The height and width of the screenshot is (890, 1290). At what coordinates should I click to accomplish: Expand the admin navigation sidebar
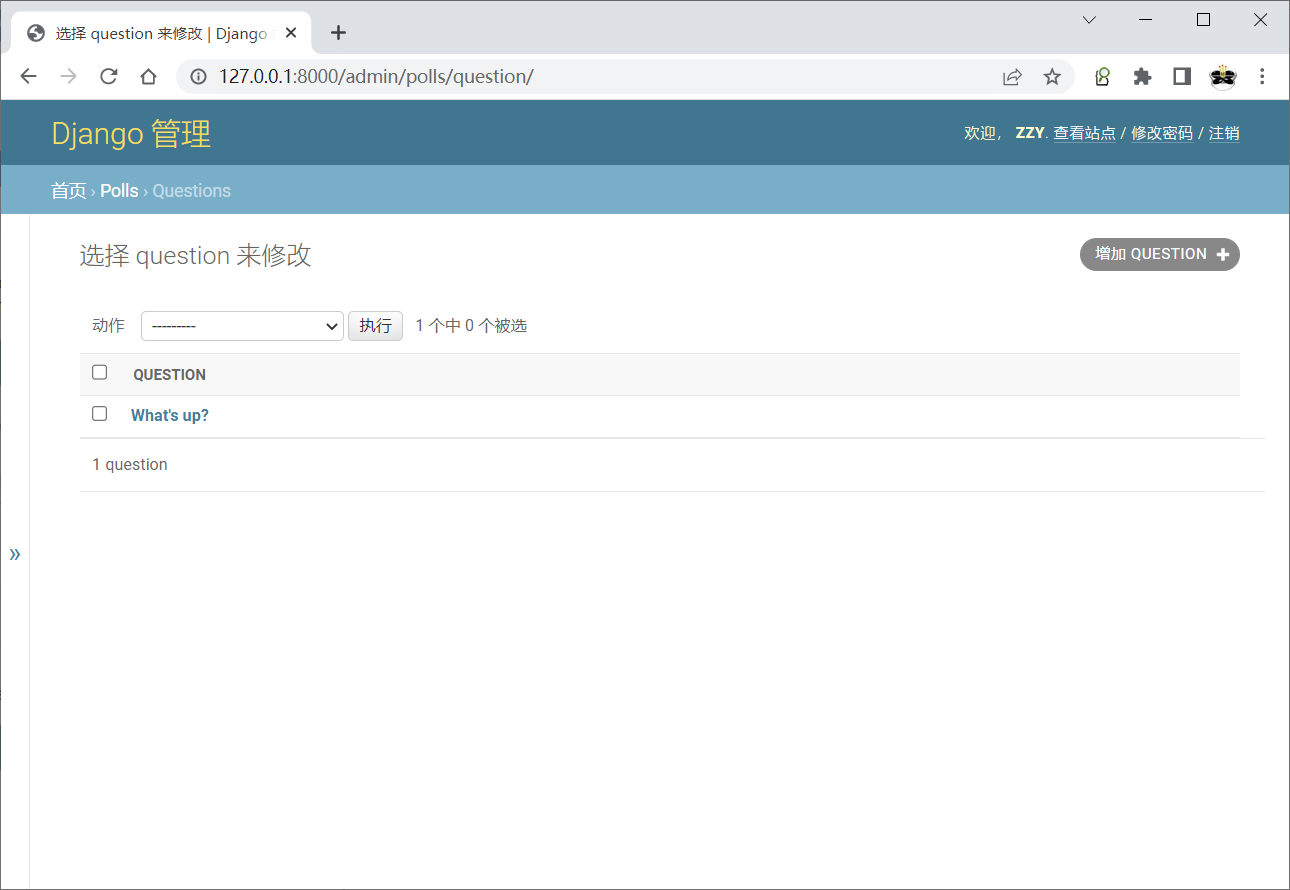[x=15, y=553]
